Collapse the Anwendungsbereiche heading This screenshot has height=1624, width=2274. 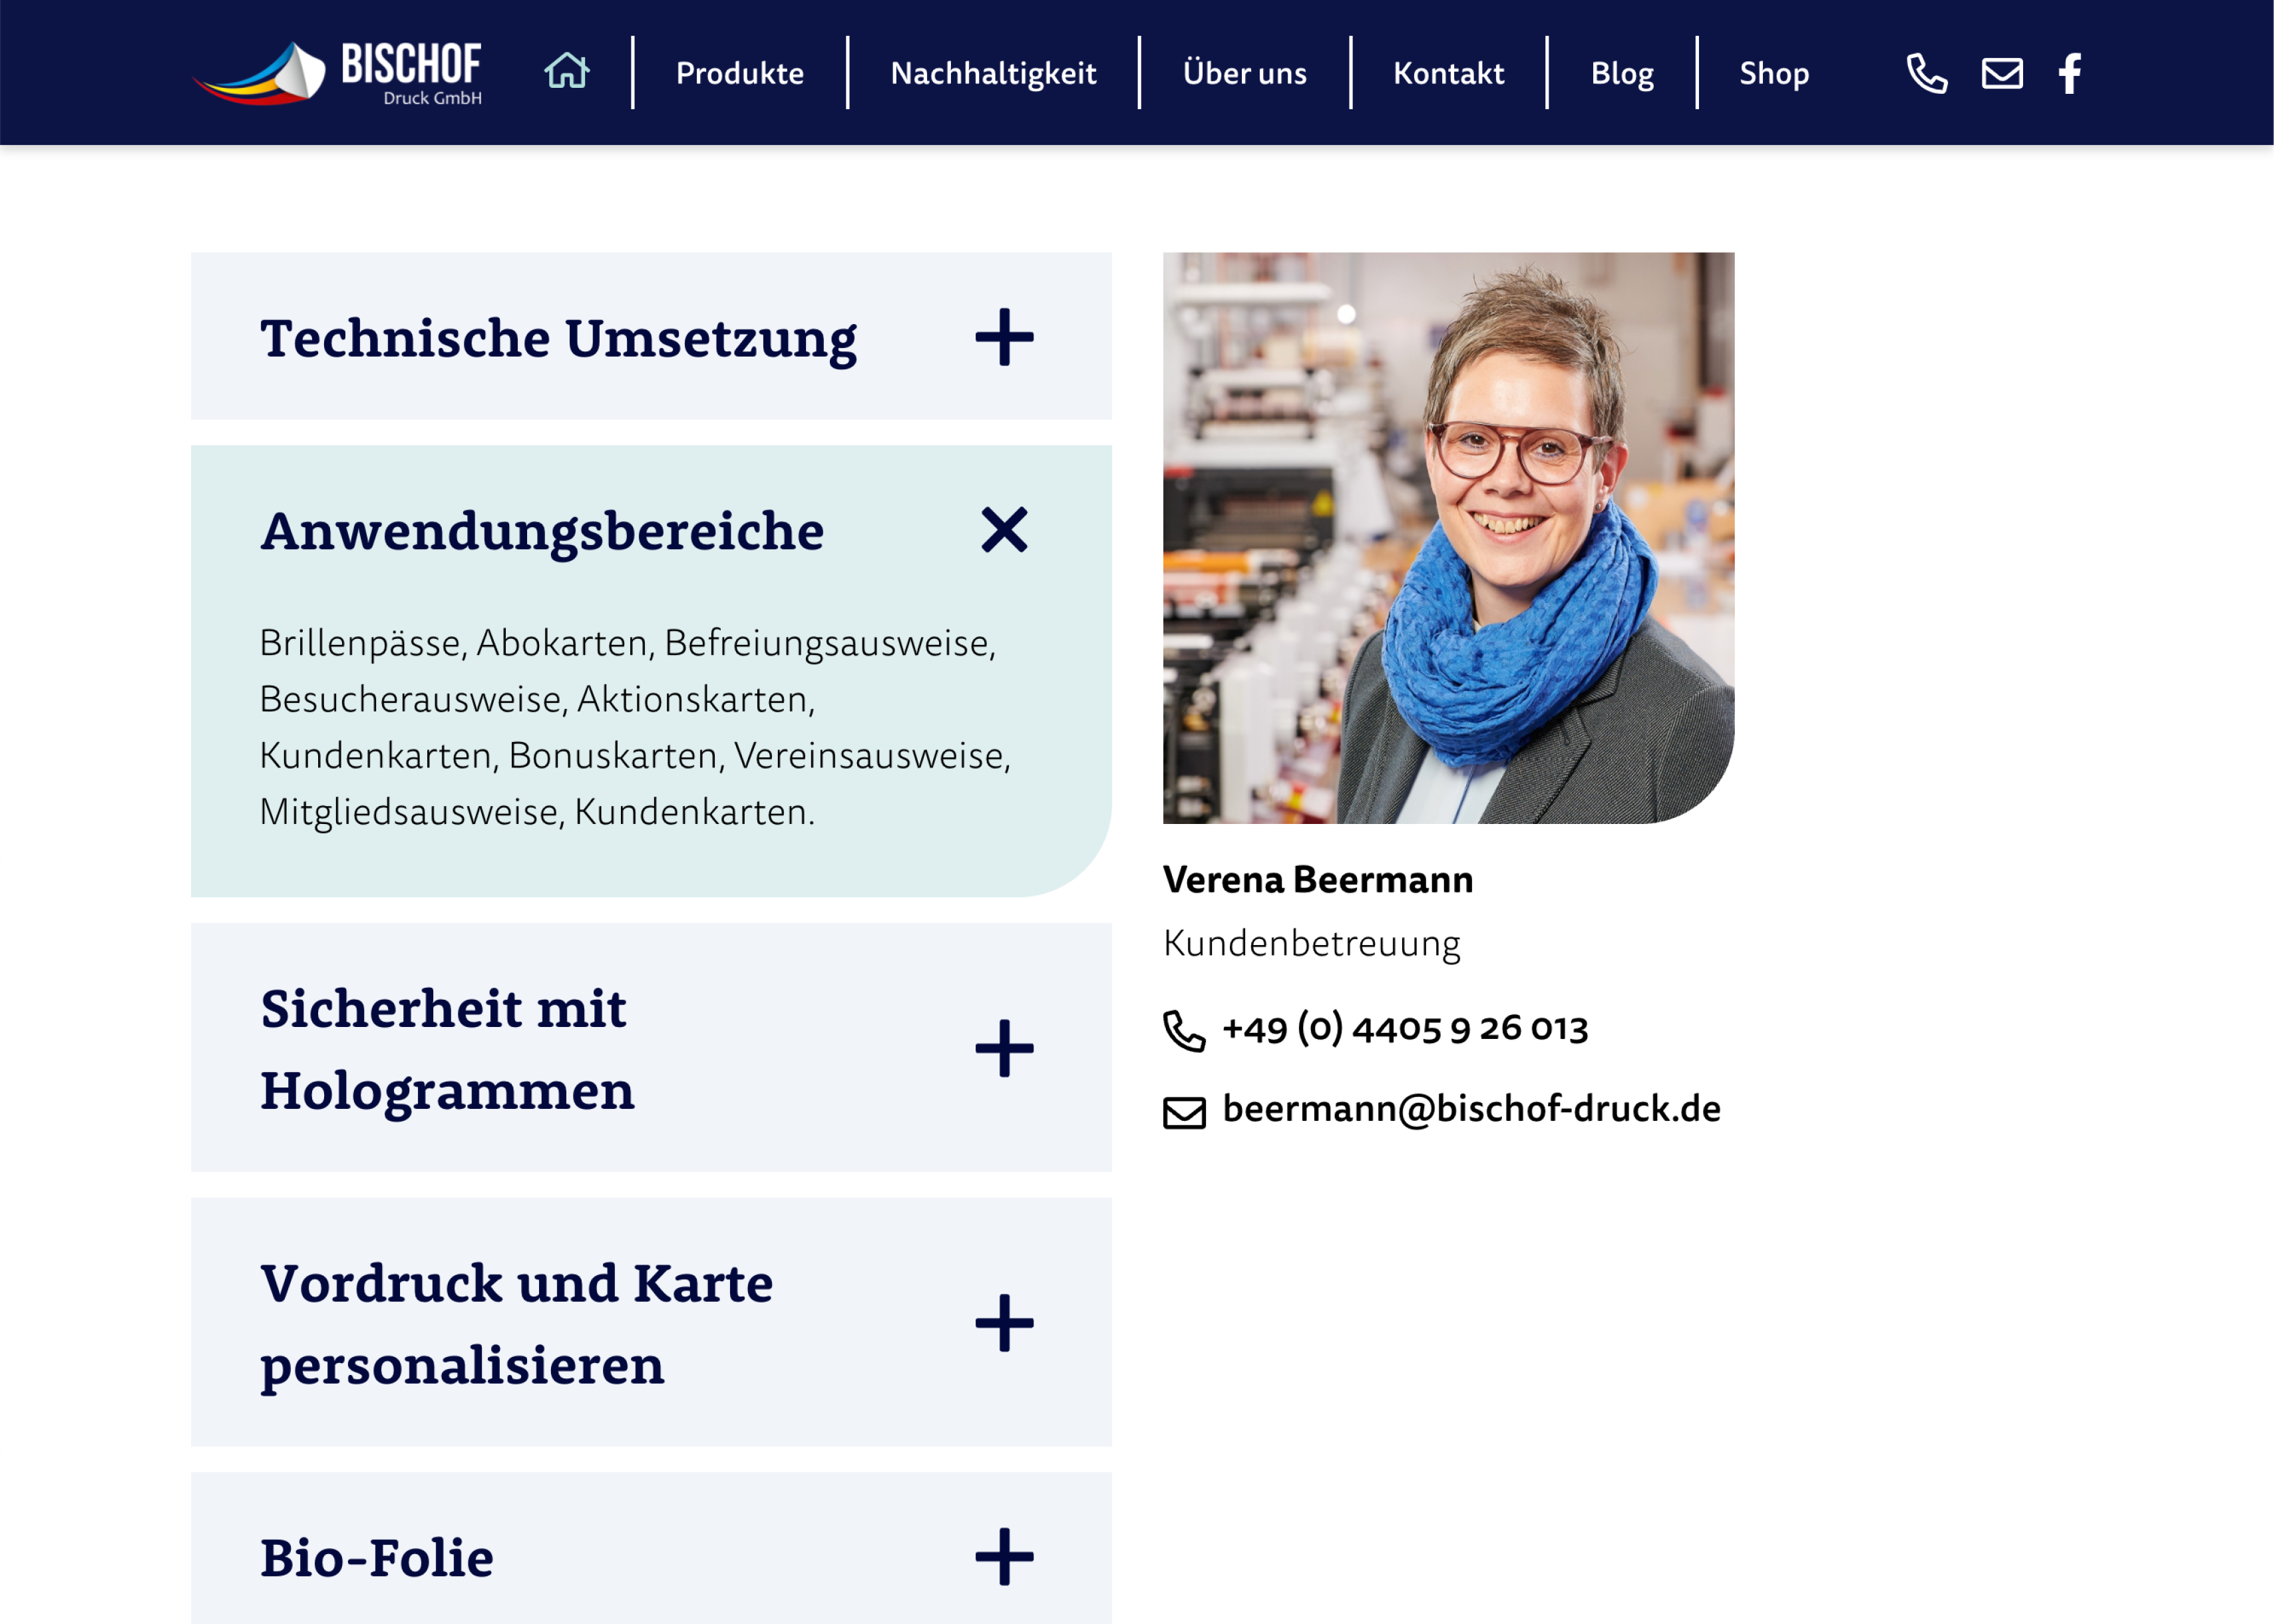pyautogui.click(x=542, y=531)
